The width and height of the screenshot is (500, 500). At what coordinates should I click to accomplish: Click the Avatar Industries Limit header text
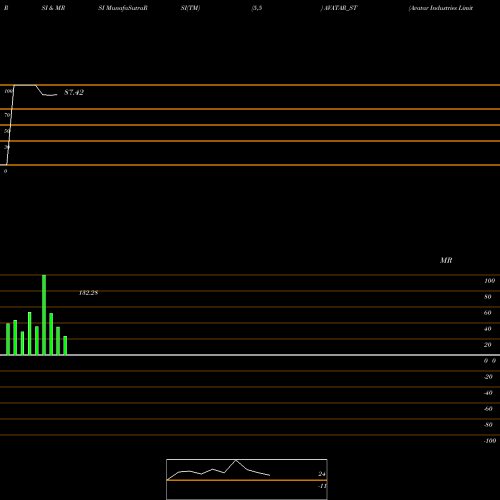click(441, 8)
